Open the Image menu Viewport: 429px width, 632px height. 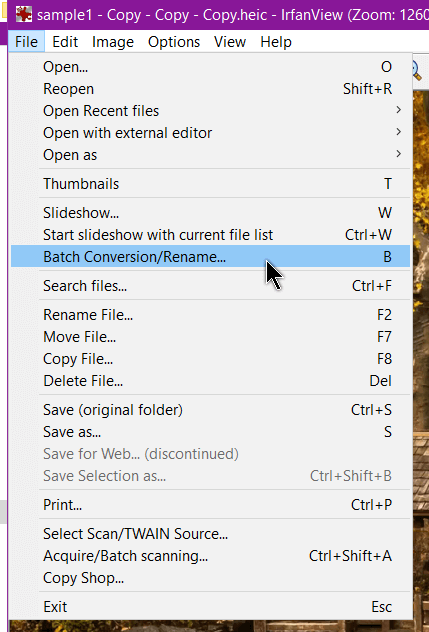[x=113, y=42]
